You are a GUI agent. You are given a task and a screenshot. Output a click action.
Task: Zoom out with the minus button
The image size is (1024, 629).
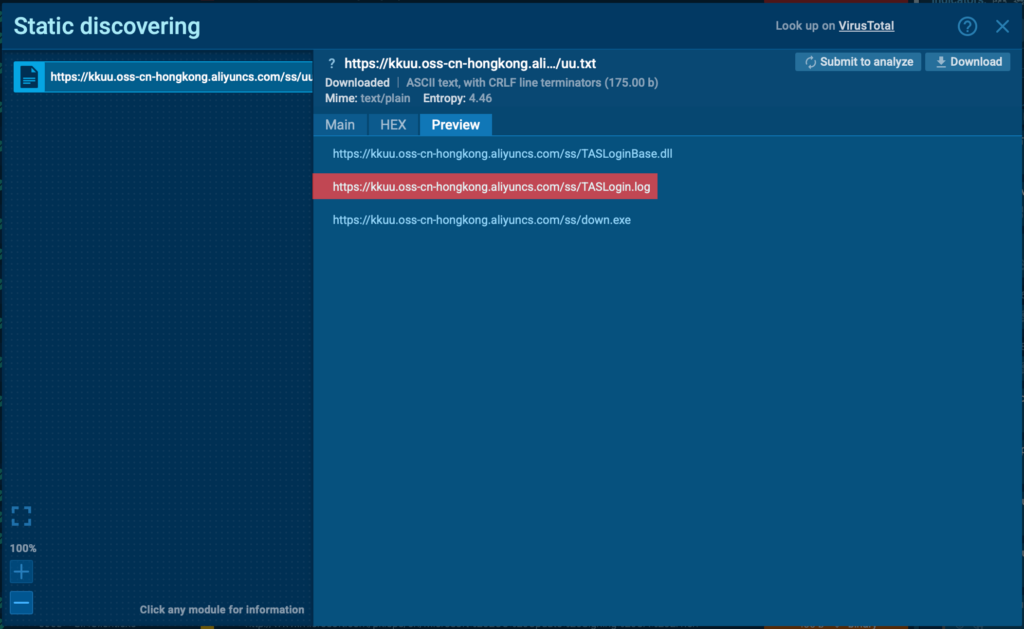point(21,603)
